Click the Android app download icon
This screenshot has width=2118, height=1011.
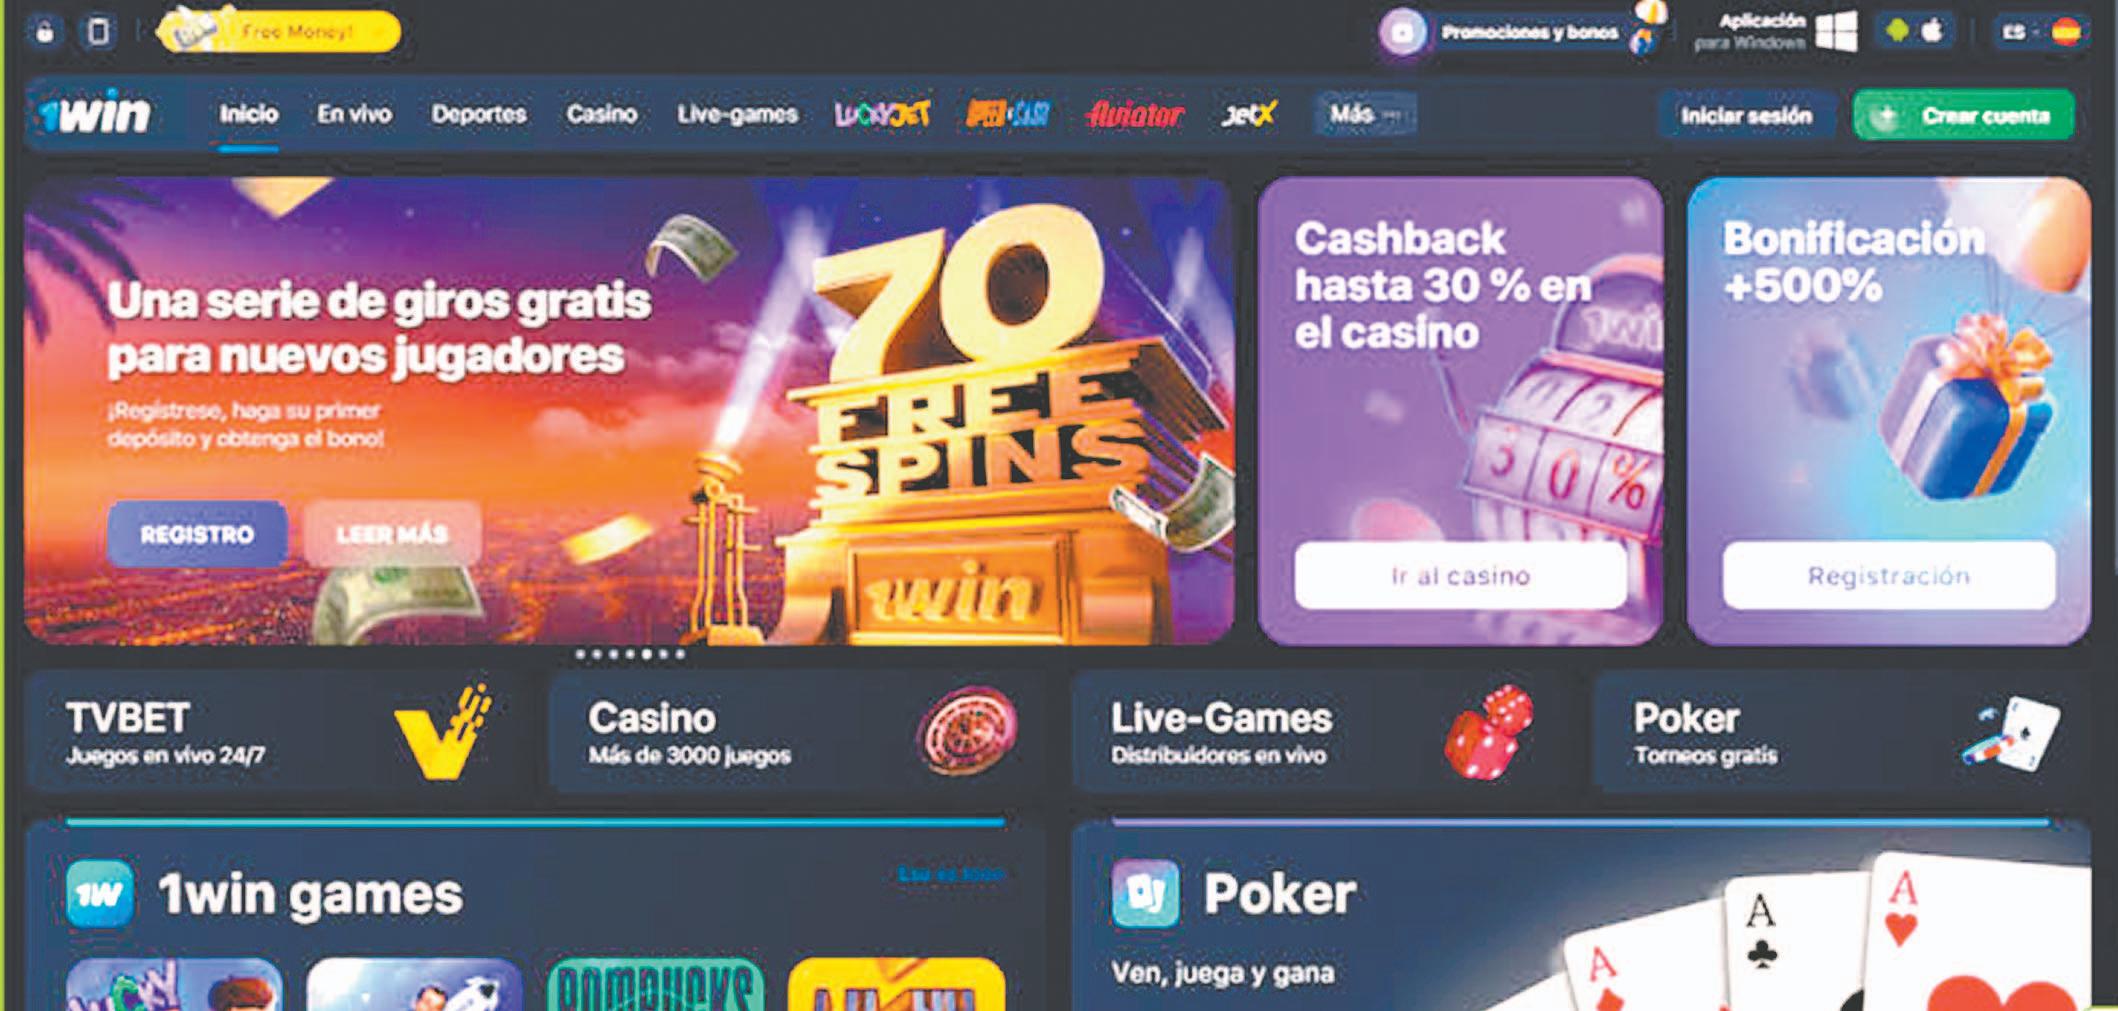click(1896, 31)
